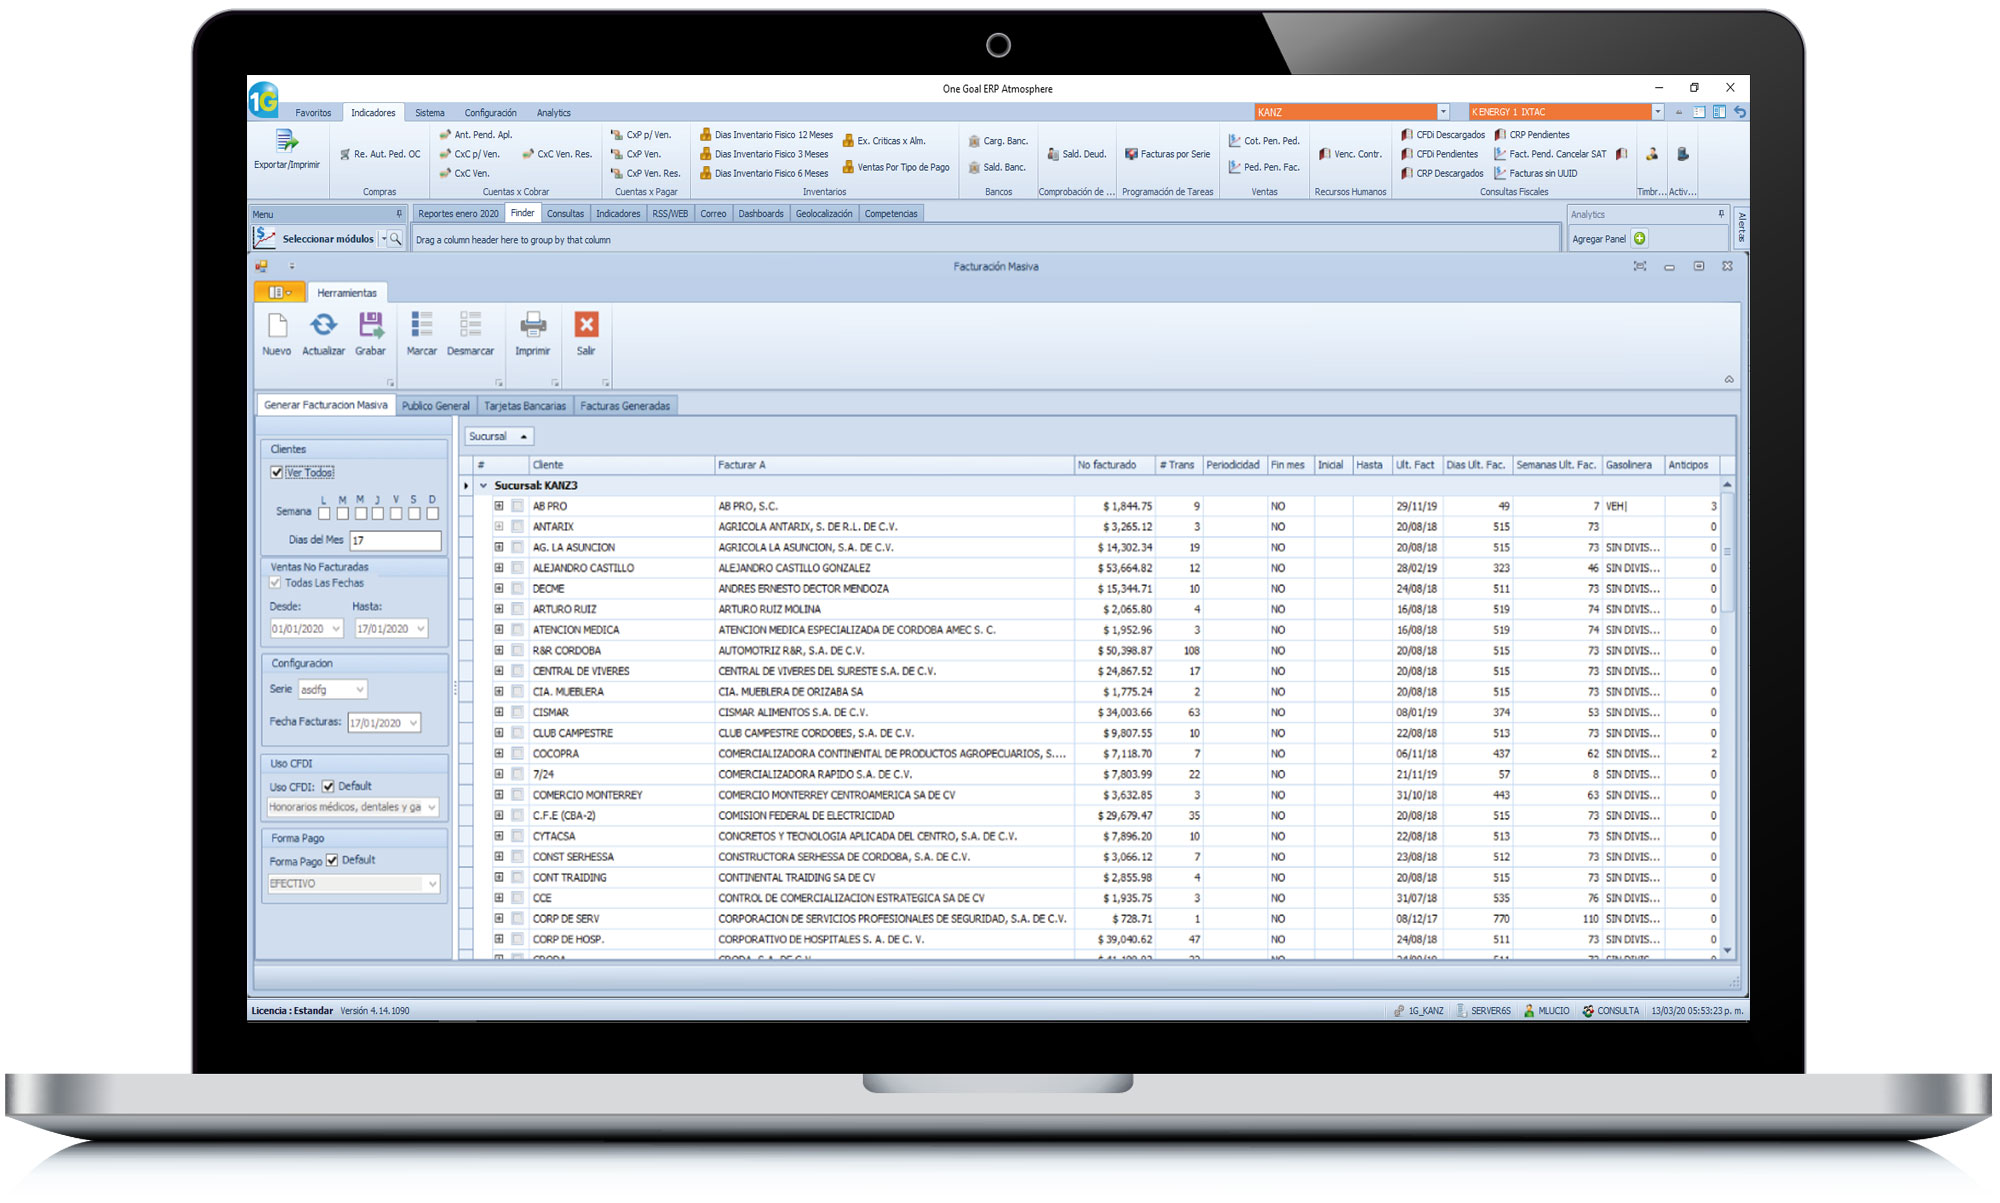
Task: Open the Hasta date dropdown
Action: 421,629
